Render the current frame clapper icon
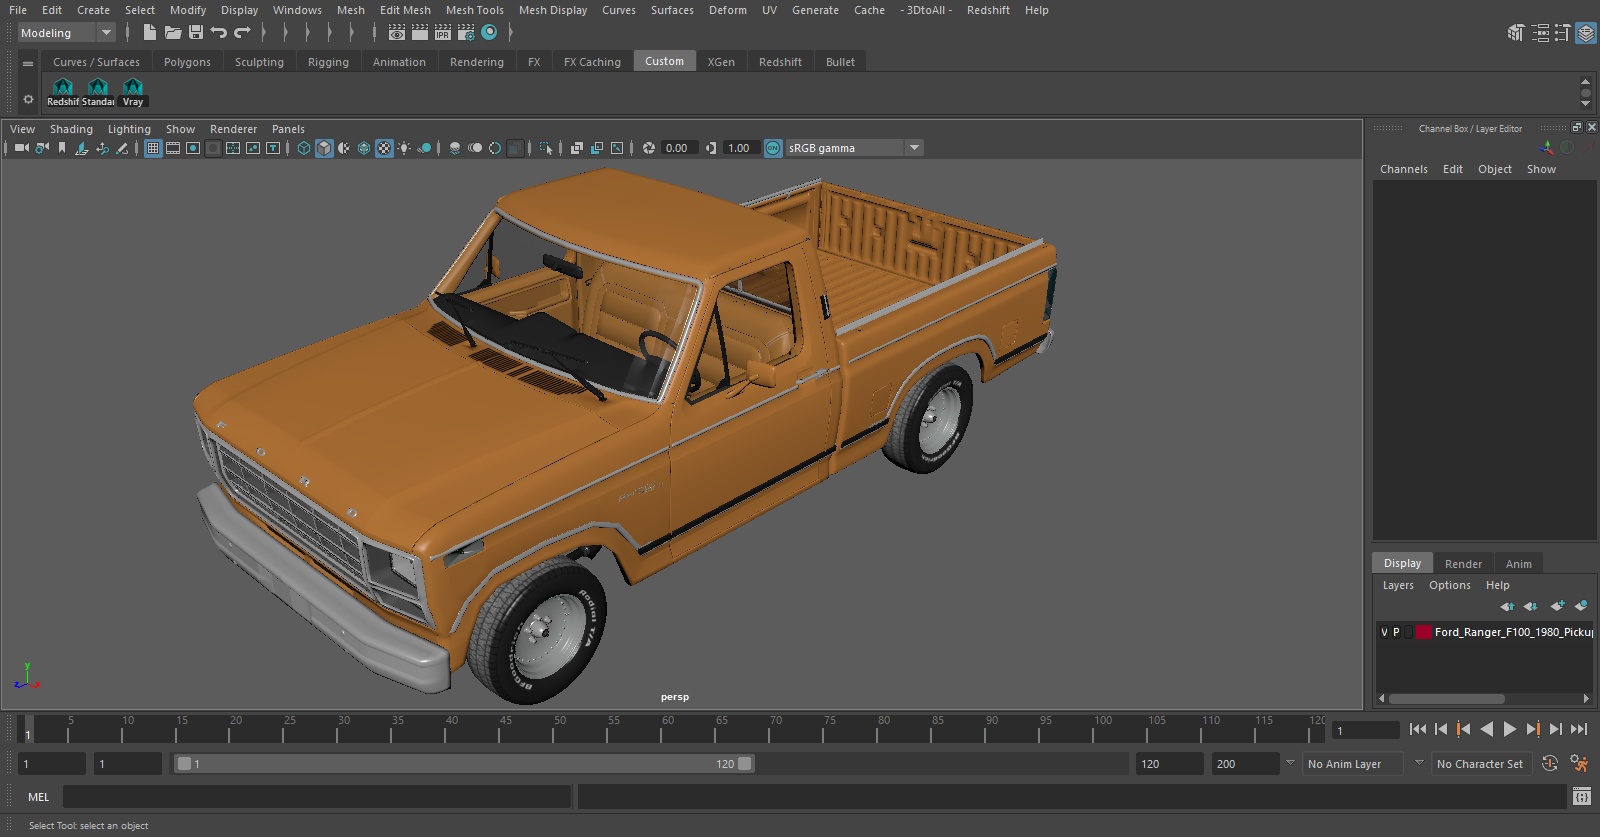Screen dimensions: 1600x837 coord(420,33)
